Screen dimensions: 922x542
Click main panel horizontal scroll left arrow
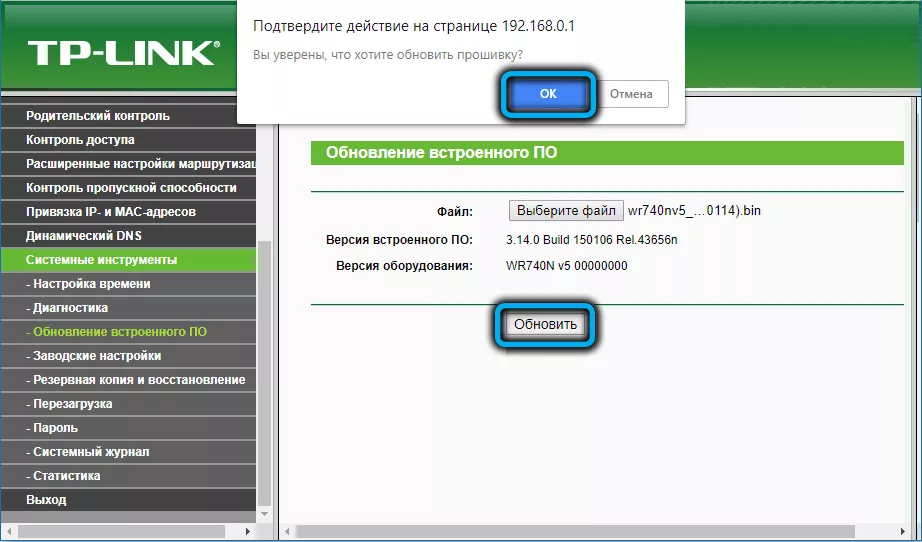pyautogui.click(x=287, y=531)
